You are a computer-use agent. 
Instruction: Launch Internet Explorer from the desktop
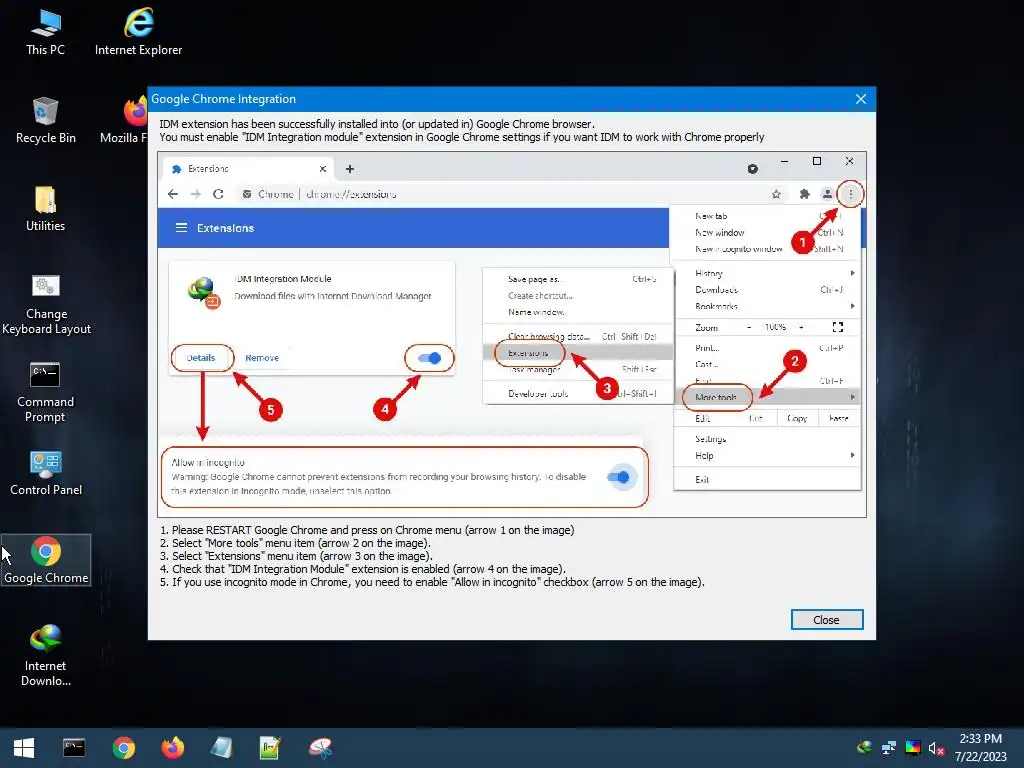138,33
